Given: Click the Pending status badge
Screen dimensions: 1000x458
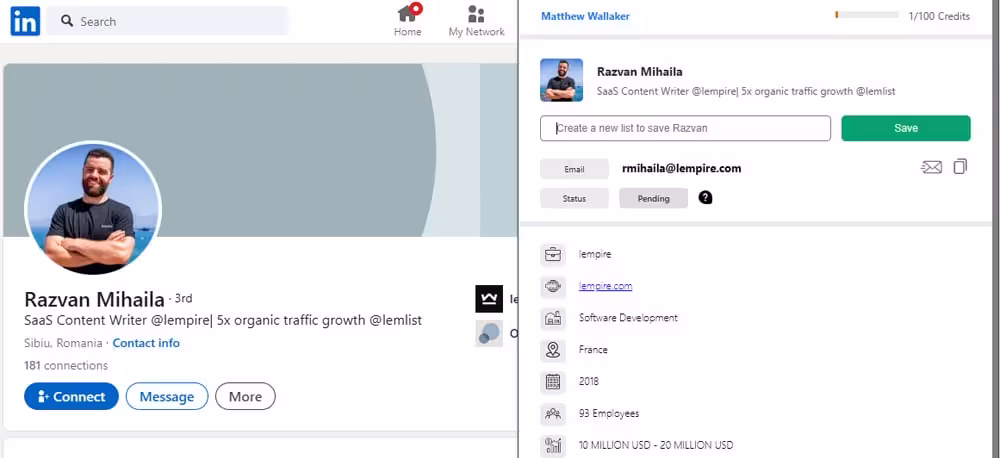Looking at the screenshot, I should click(x=653, y=198).
